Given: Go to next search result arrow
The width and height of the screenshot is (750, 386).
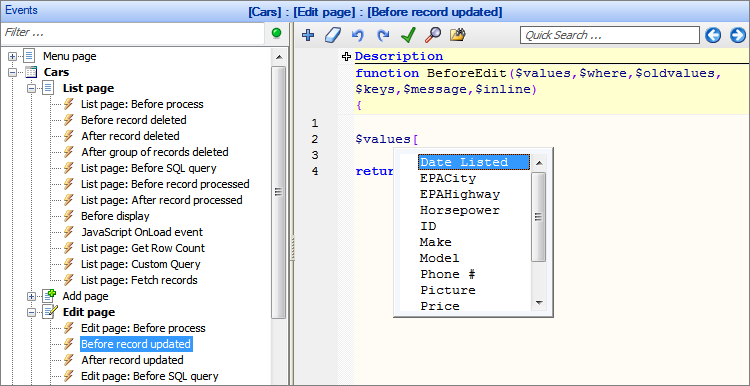Looking at the screenshot, I should coord(738,35).
